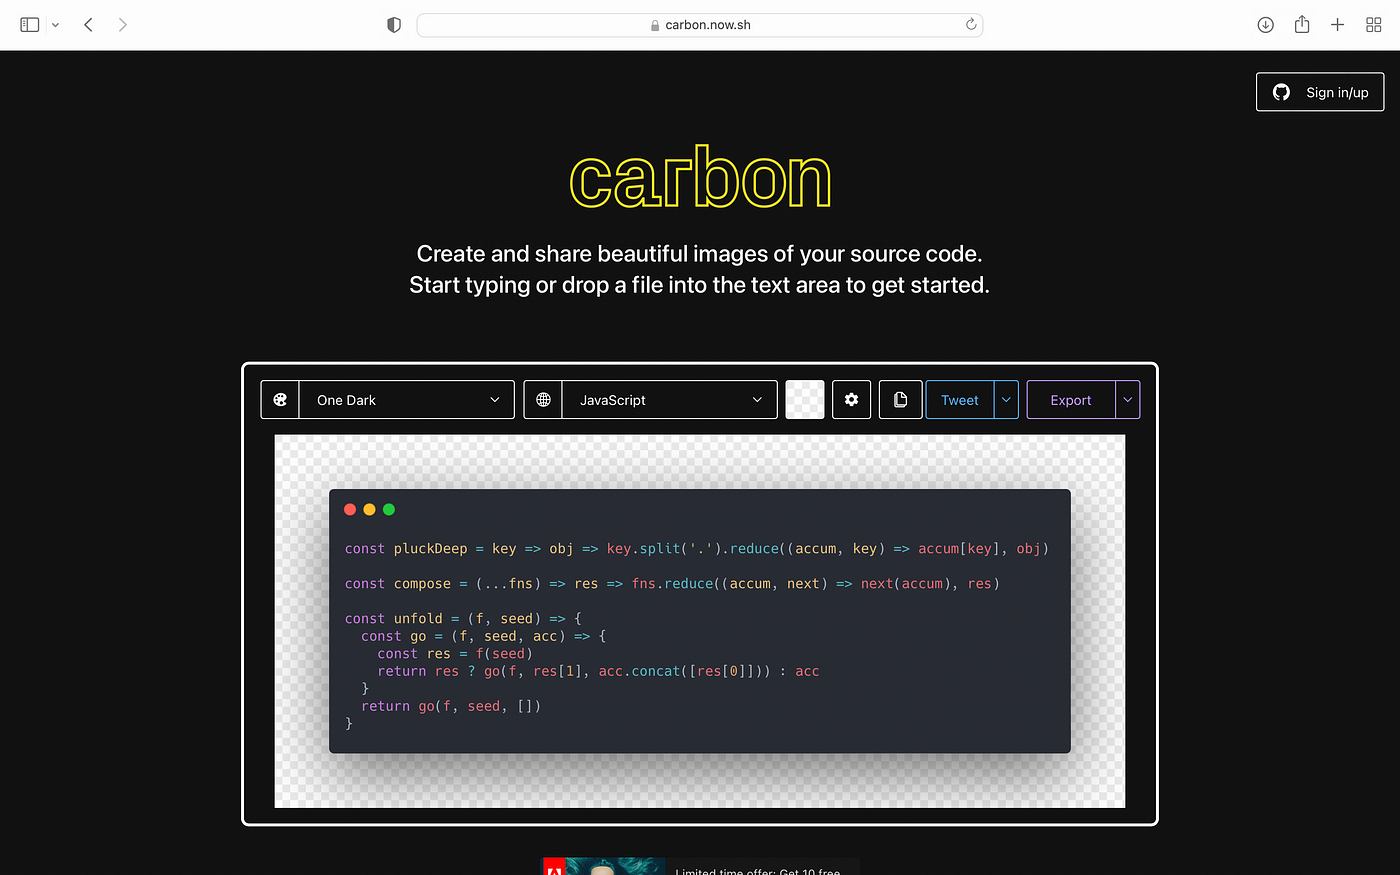1400x875 pixels.
Task: Click the red window dot in code frame
Action: pyautogui.click(x=350, y=510)
